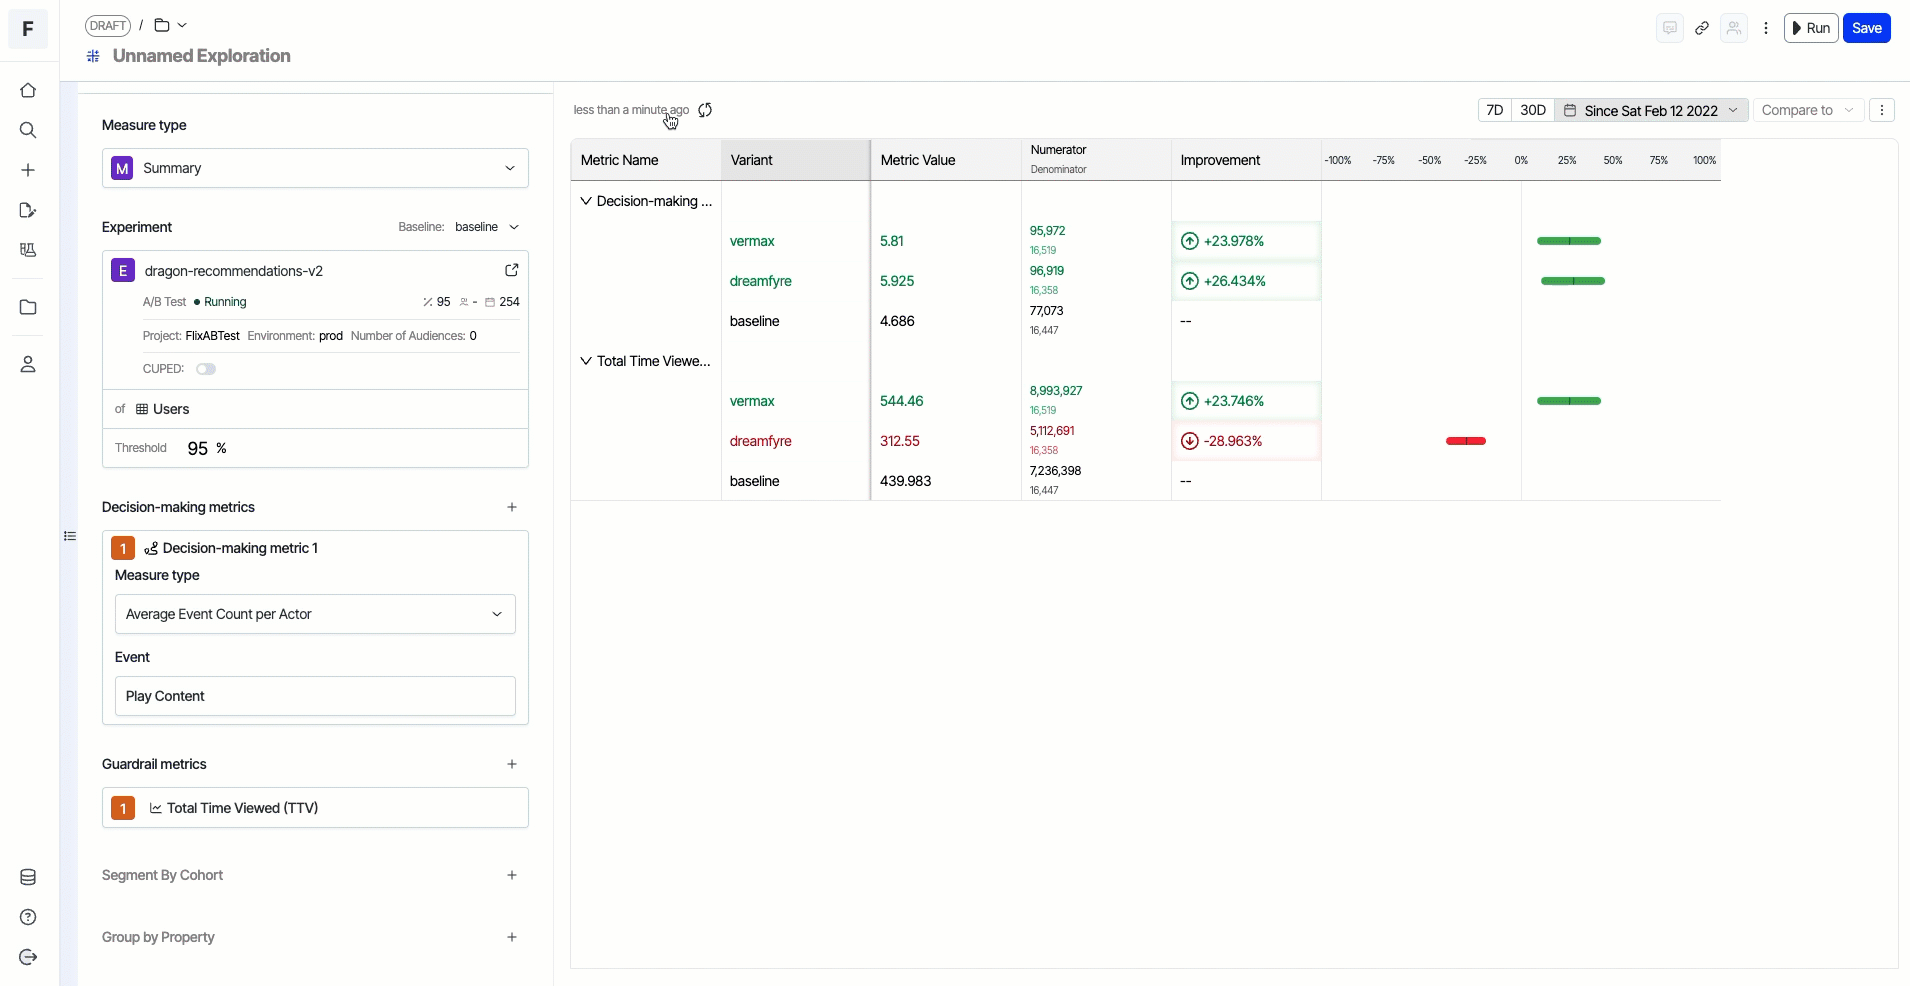
Task: Select the 7D time range
Action: [x=1494, y=110]
